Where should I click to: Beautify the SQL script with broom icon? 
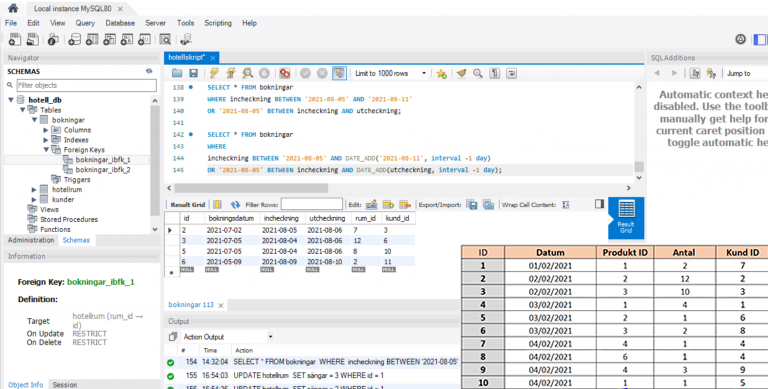point(461,73)
